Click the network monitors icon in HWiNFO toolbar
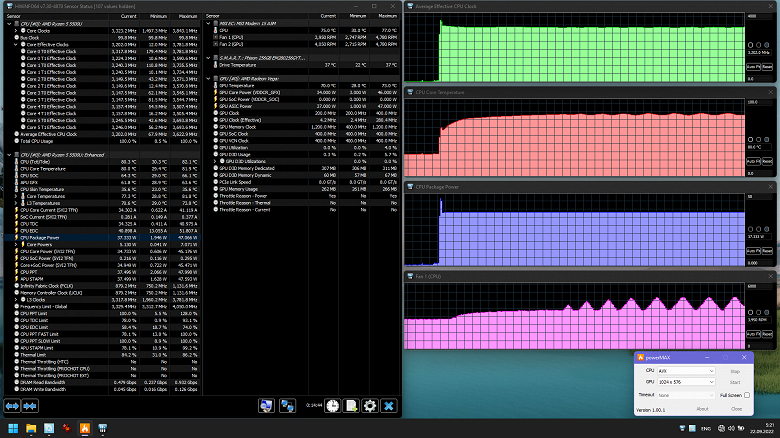 [x=287, y=405]
